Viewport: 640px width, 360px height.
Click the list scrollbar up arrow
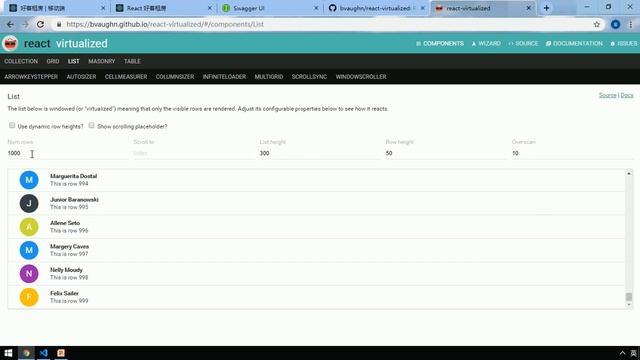click(x=629, y=173)
